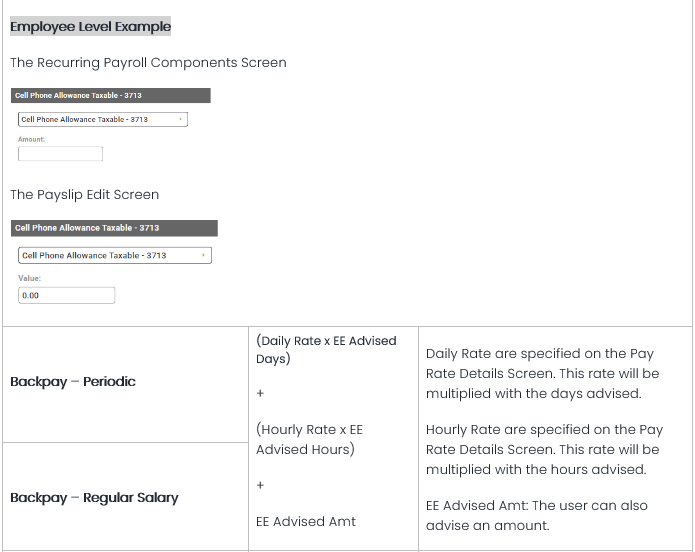Click gray header bar under Recurring Payroll Components
This screenshot has height=552, width=695.
pos(110,96)
